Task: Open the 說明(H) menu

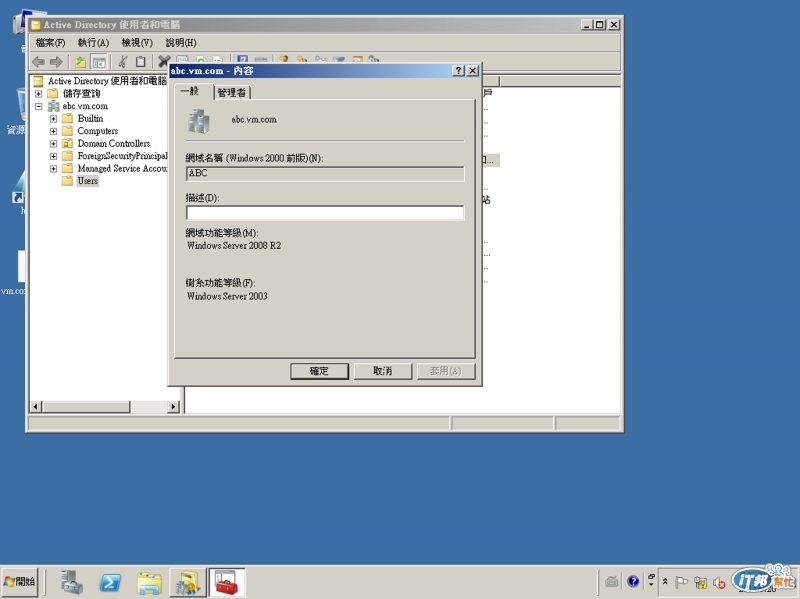Action: [181, 43]
